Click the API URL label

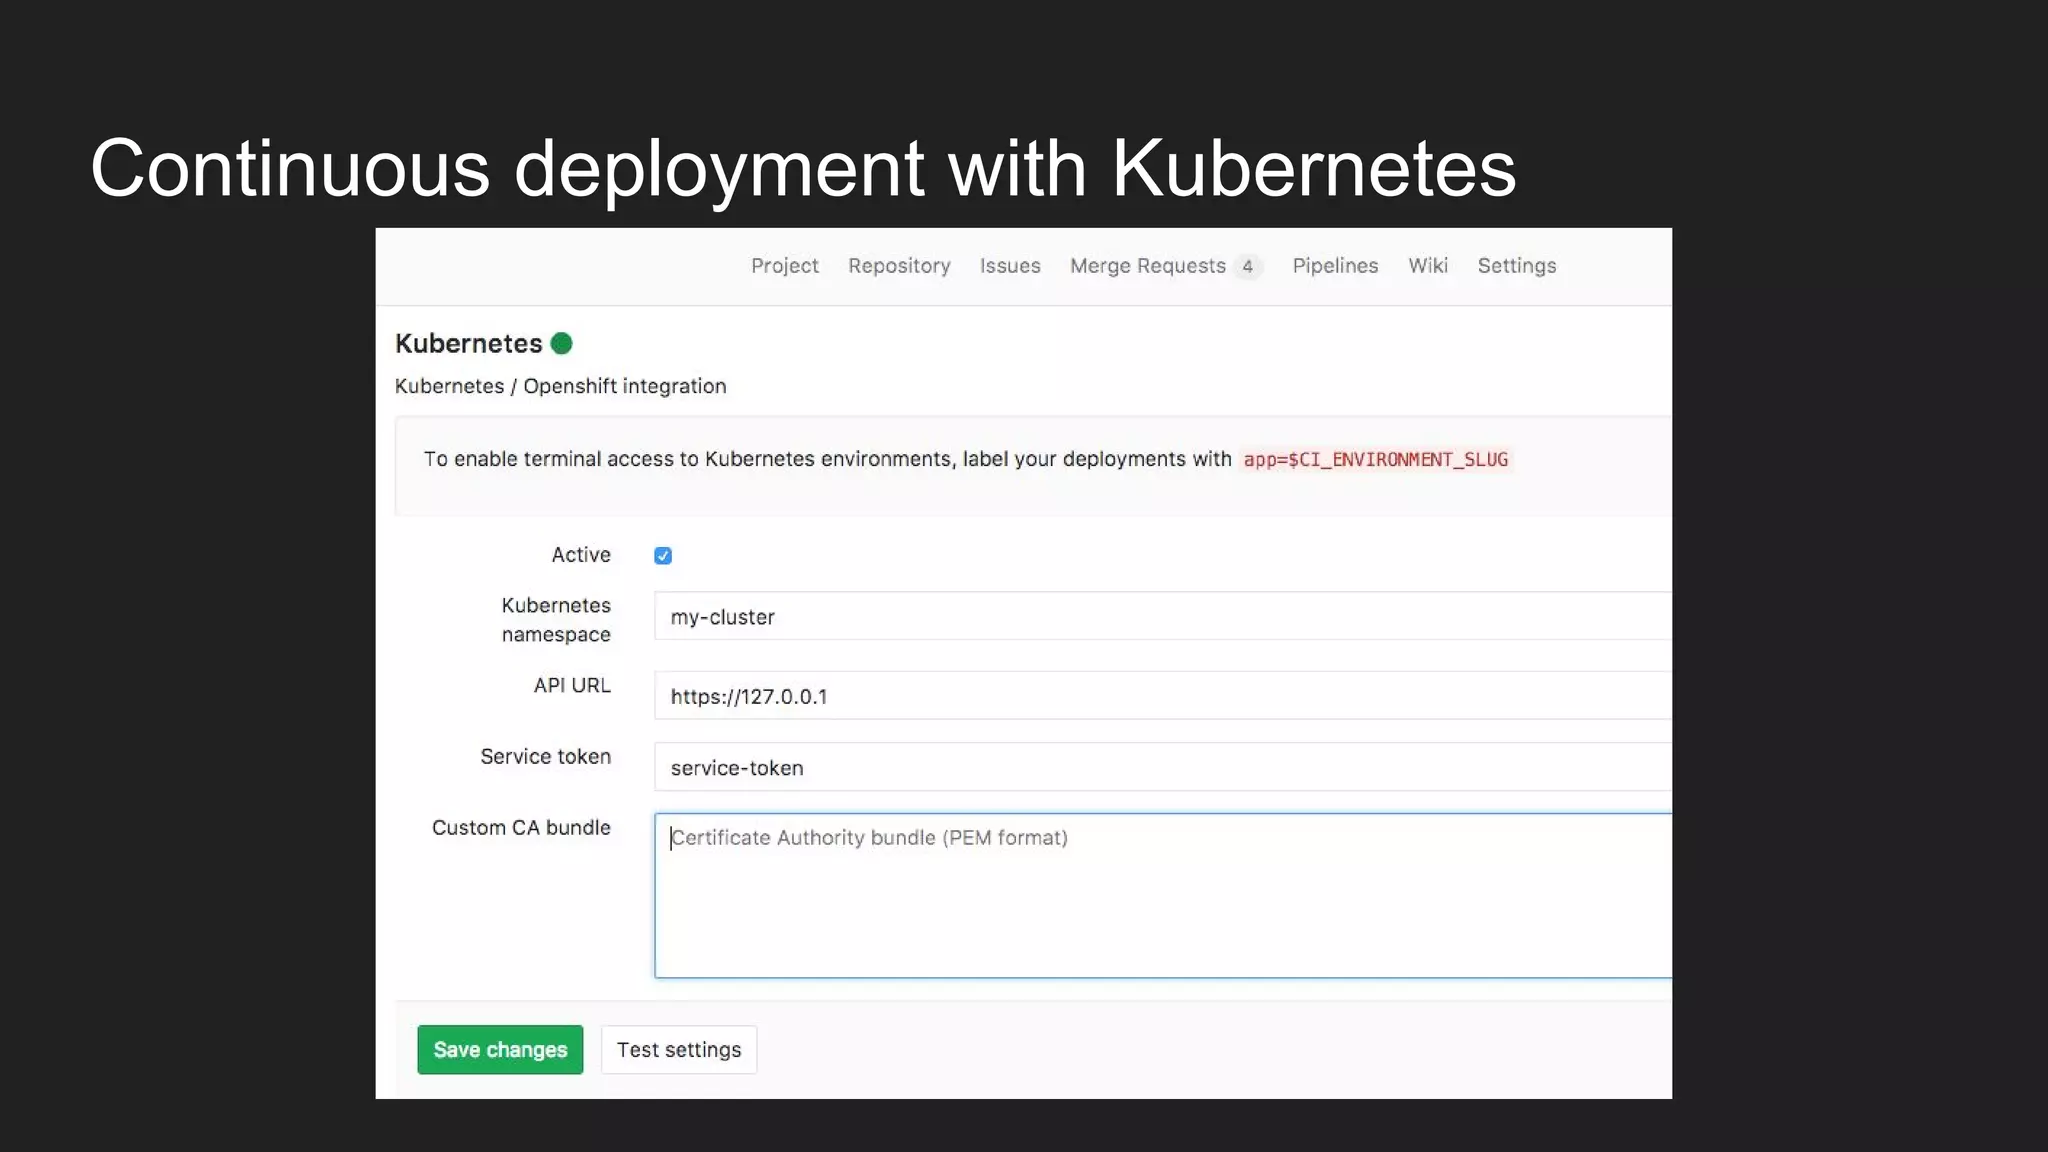point(572,686)
